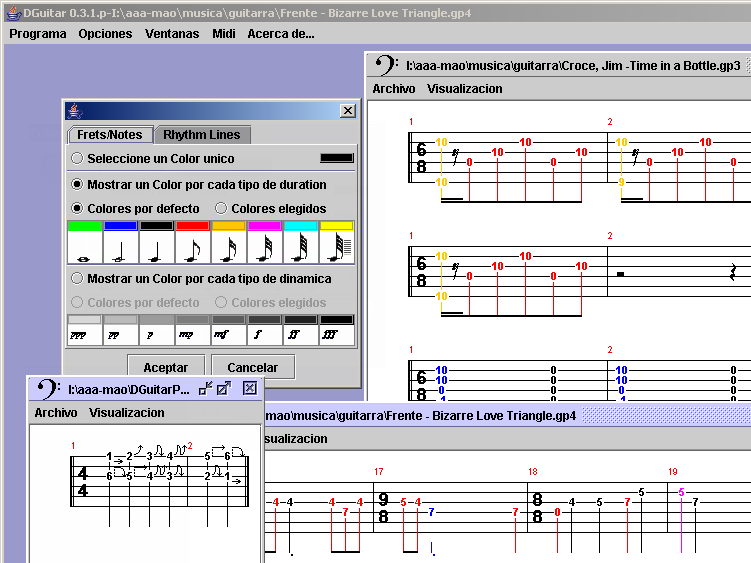
Task: Click bass clef icon of Time in a Bottle window
Action: 386,65
